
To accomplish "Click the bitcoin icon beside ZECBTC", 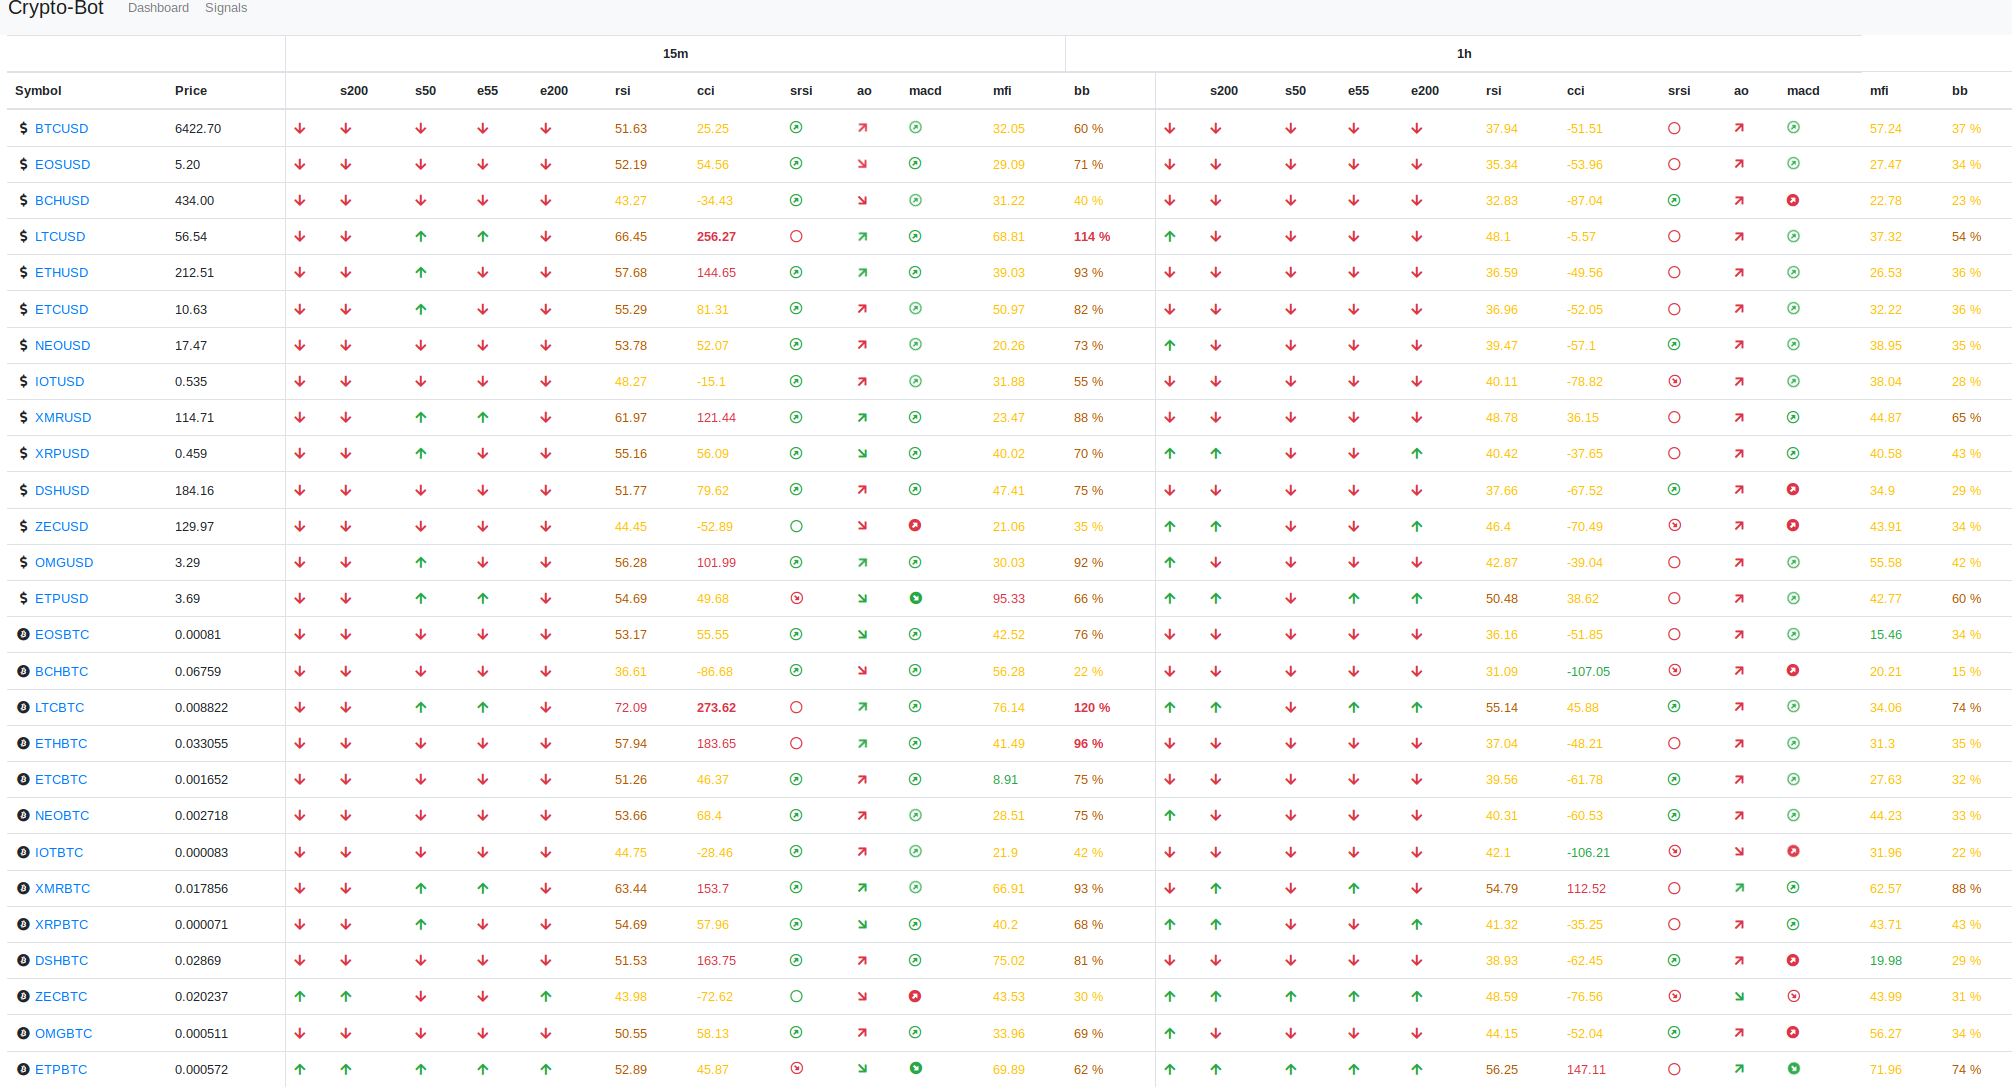I will [23, 996].
